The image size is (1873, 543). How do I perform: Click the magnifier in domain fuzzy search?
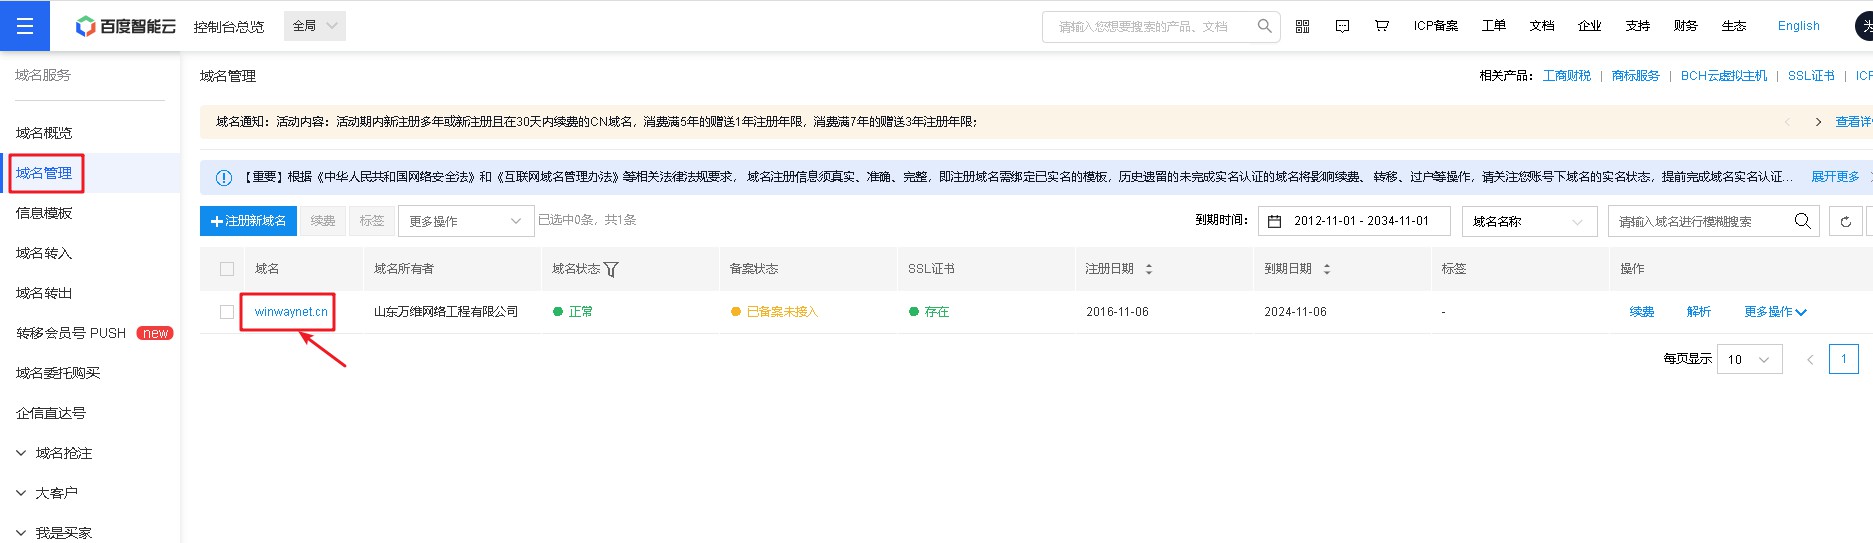point(1802,221)
